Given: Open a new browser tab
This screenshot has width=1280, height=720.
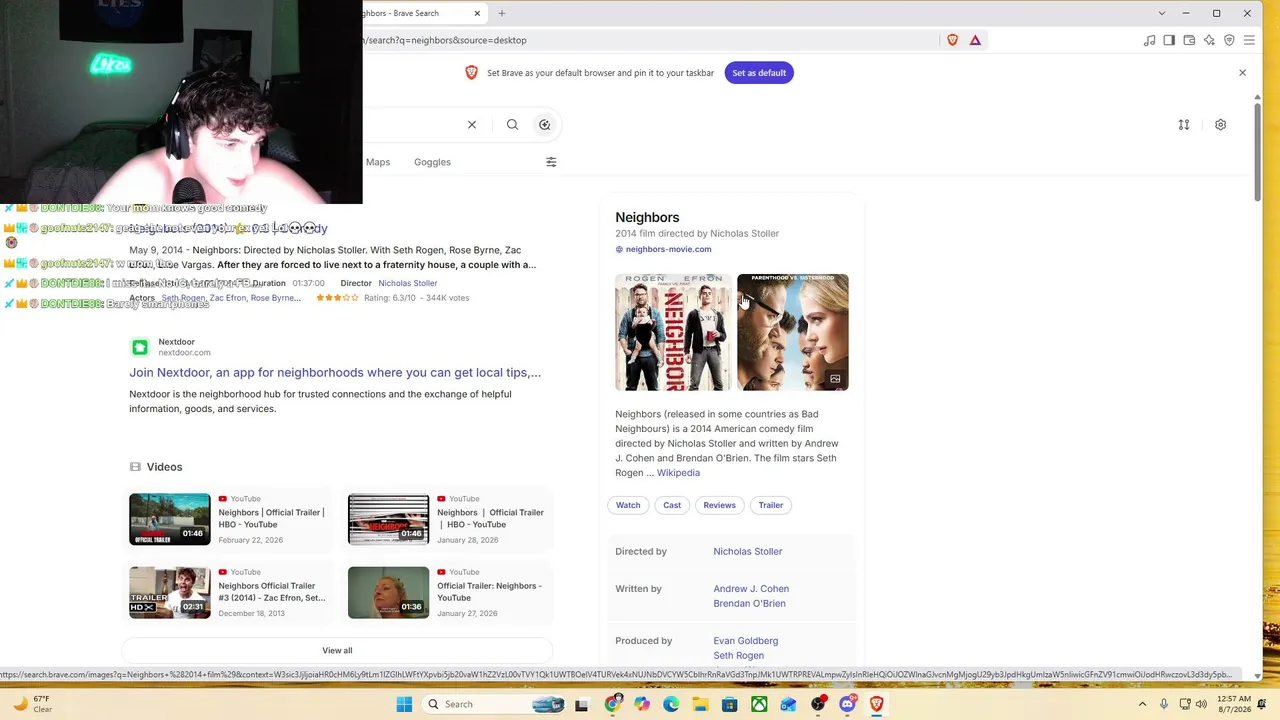Looking at the screenshot, I should point(502,13).
